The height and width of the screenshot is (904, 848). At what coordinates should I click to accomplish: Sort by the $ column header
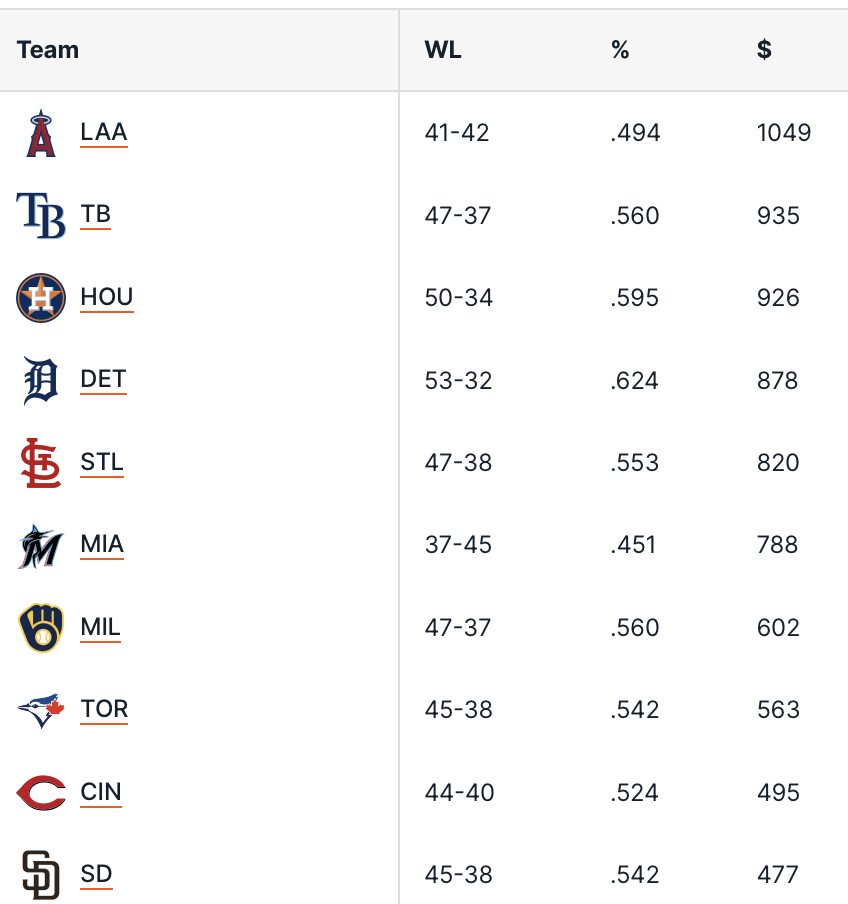coord(764,50)
